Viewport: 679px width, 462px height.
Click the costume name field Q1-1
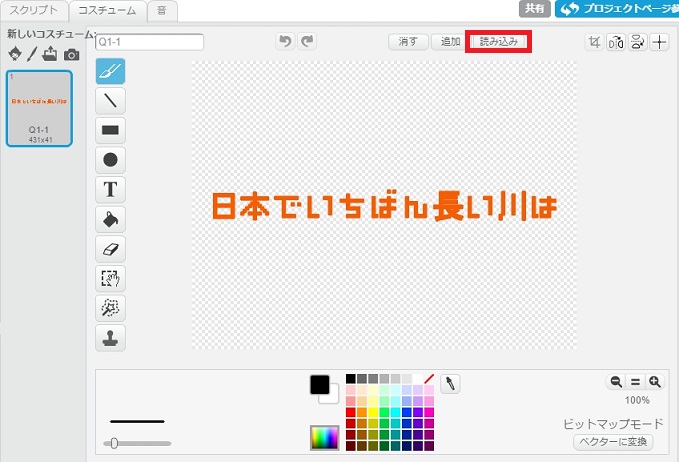point(149,42)
